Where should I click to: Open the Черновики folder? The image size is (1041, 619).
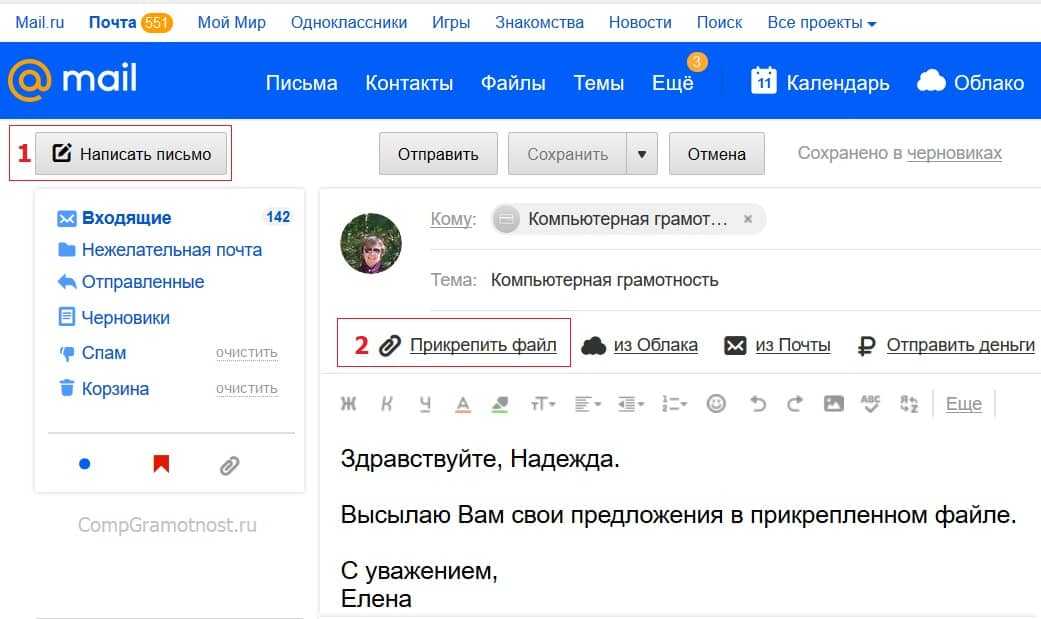(125, 317)
